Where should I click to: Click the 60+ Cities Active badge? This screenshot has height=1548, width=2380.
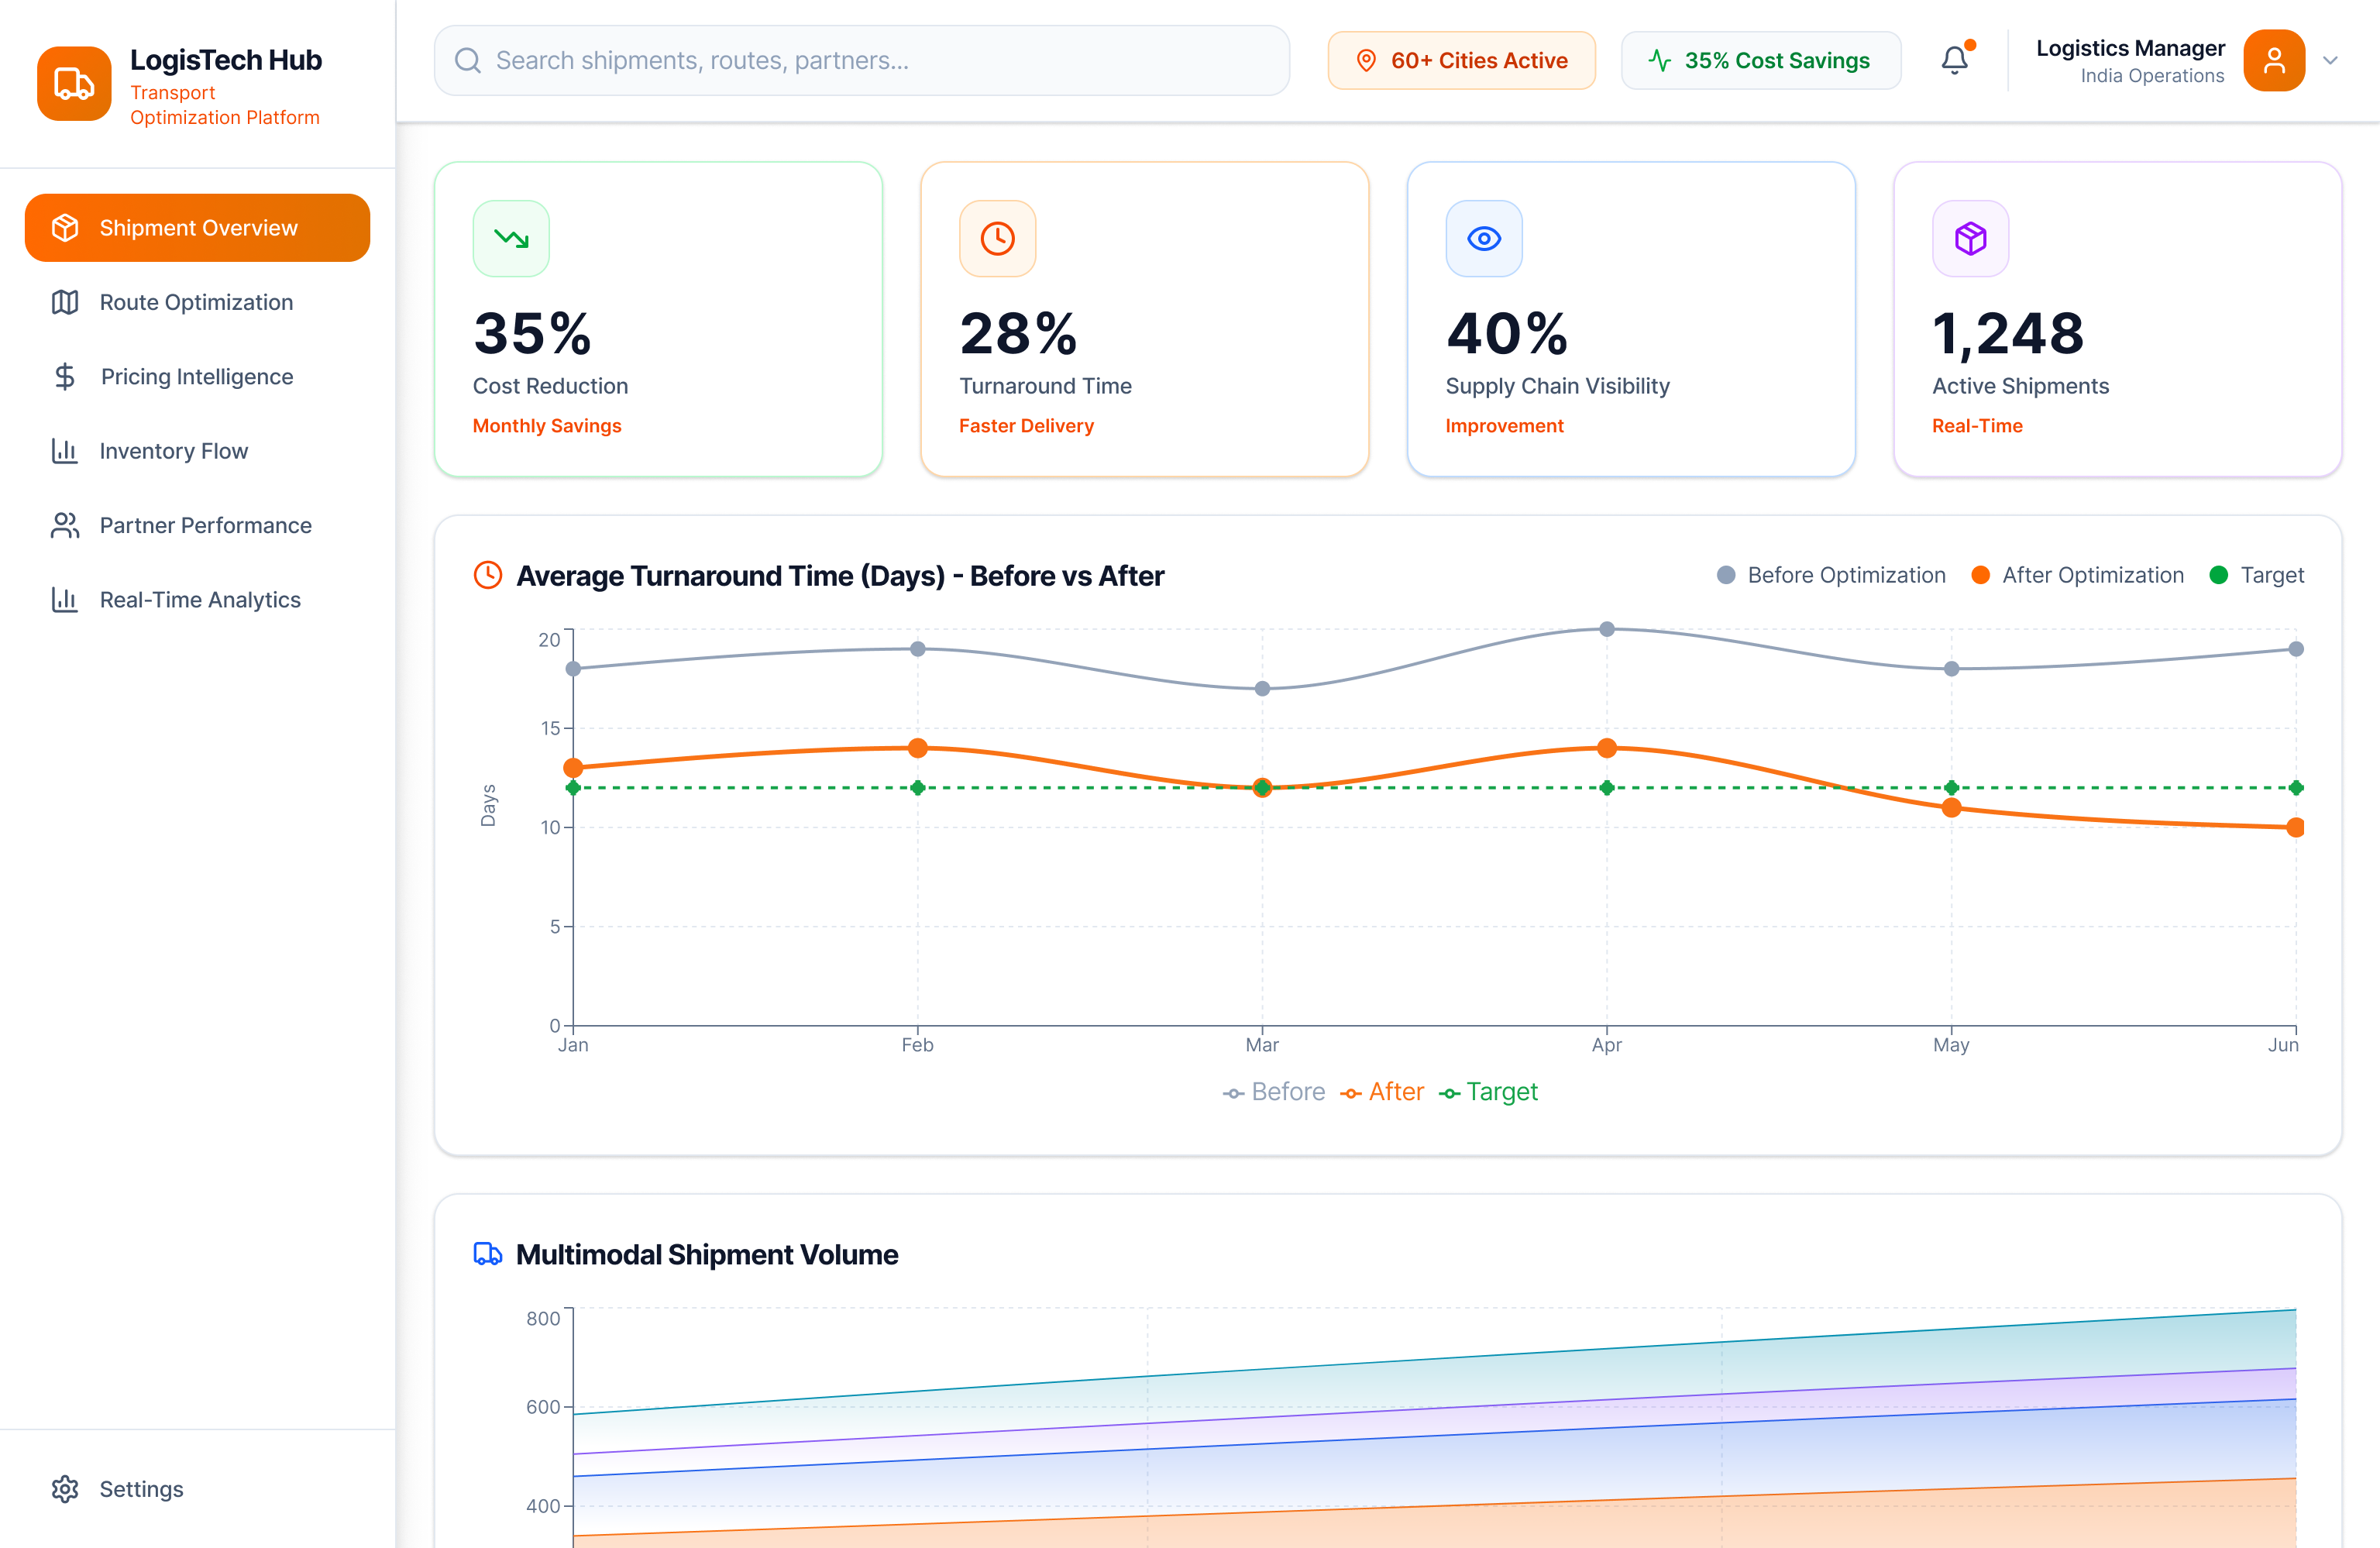click(1461, 60)
